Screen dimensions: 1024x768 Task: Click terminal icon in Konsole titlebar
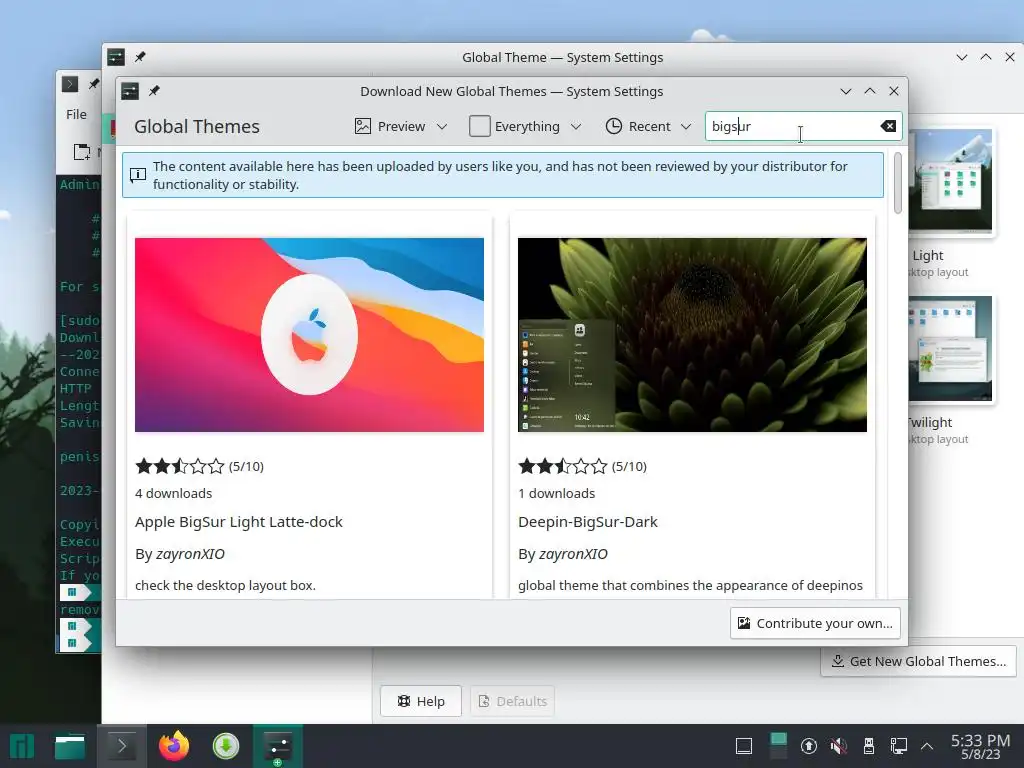(70, 84)
